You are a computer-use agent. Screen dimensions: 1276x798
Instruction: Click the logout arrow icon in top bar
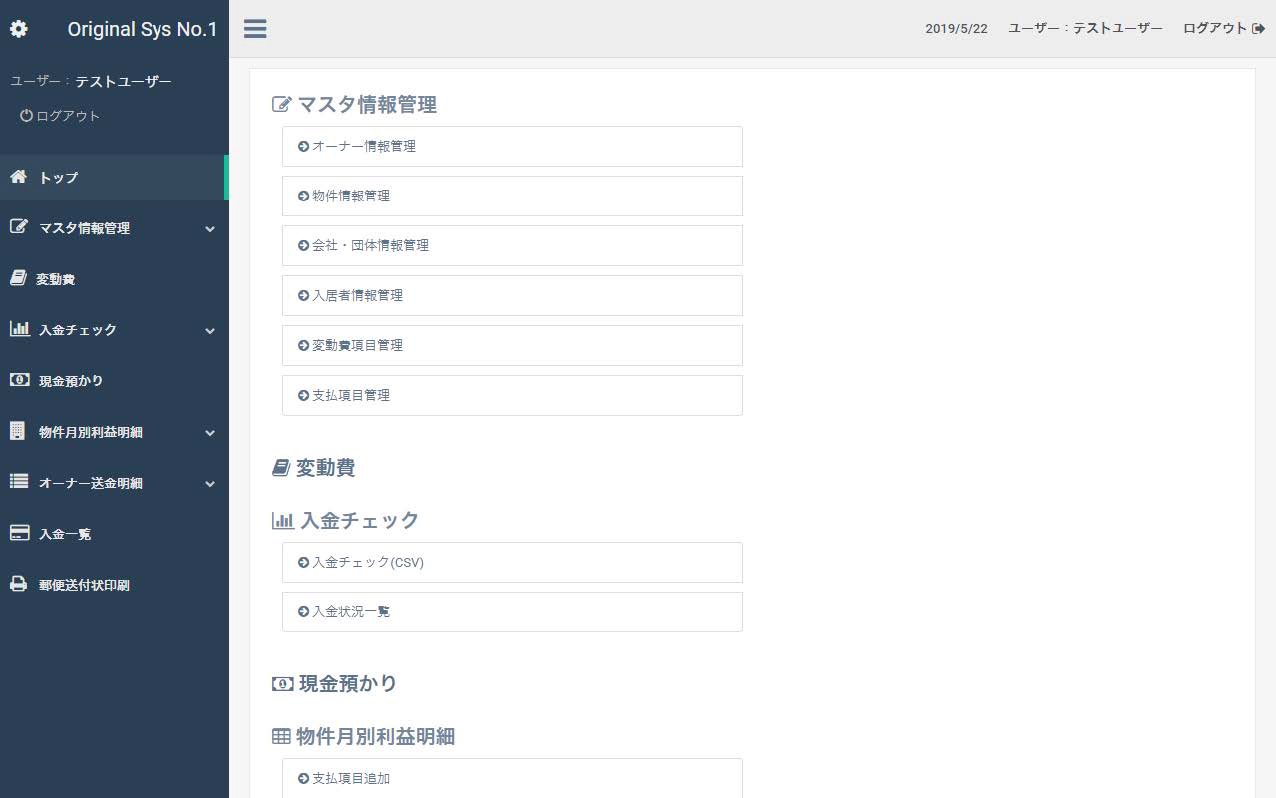[1258, 29]
